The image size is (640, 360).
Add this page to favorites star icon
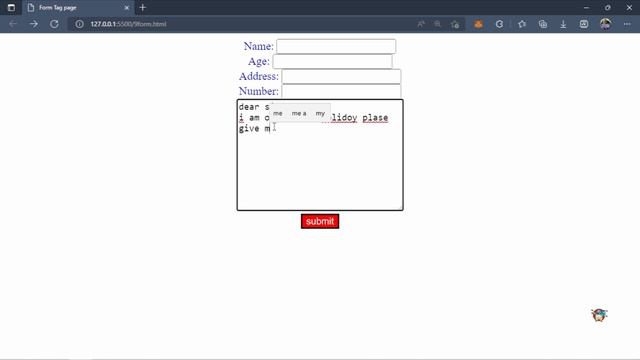[x=455, y=24]
